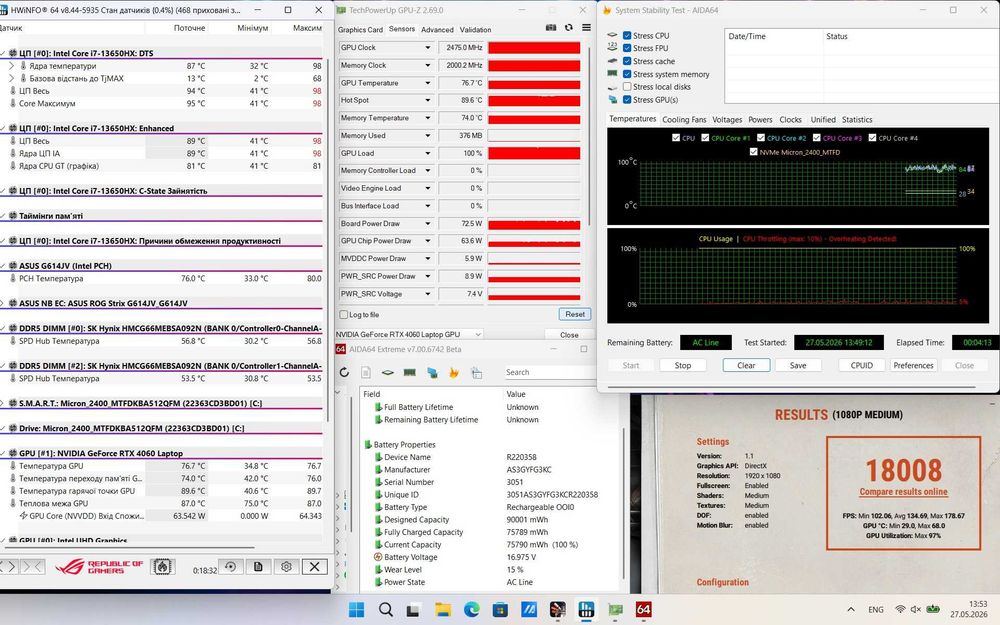
Task: Click HWiNFO collapse arrows button
Action: (x=33, y=567)
